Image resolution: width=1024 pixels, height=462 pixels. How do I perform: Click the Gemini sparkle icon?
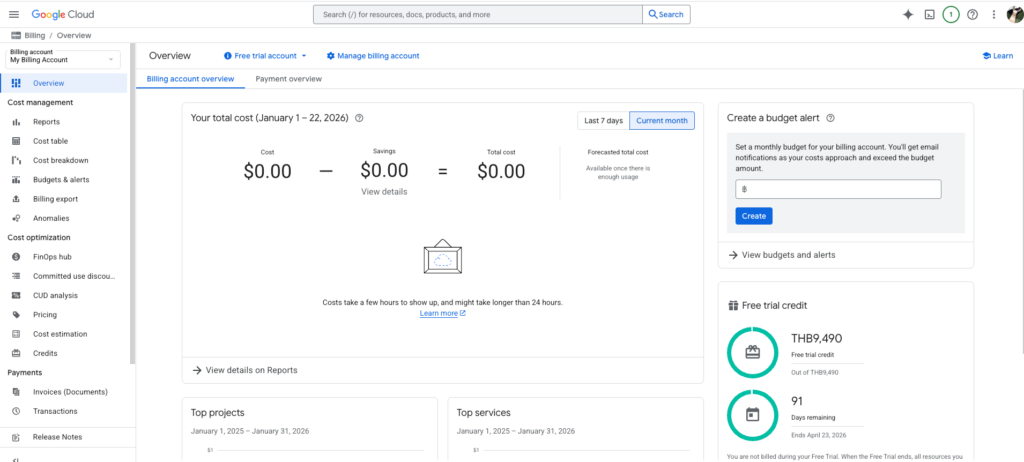[x=908, y=14]
